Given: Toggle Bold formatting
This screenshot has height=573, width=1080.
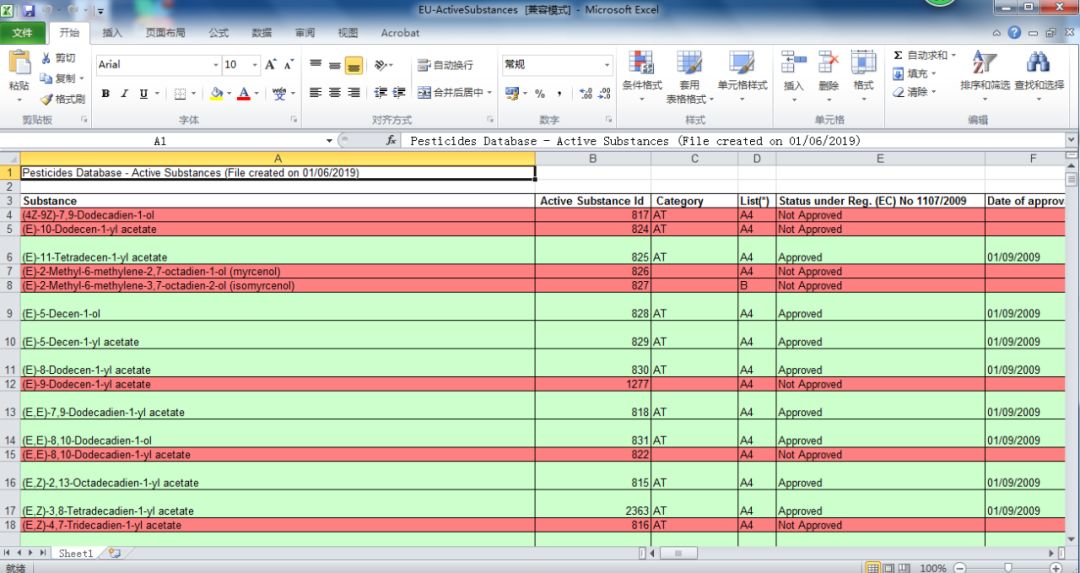Looking at the screenshot, I should click(105, 93).
